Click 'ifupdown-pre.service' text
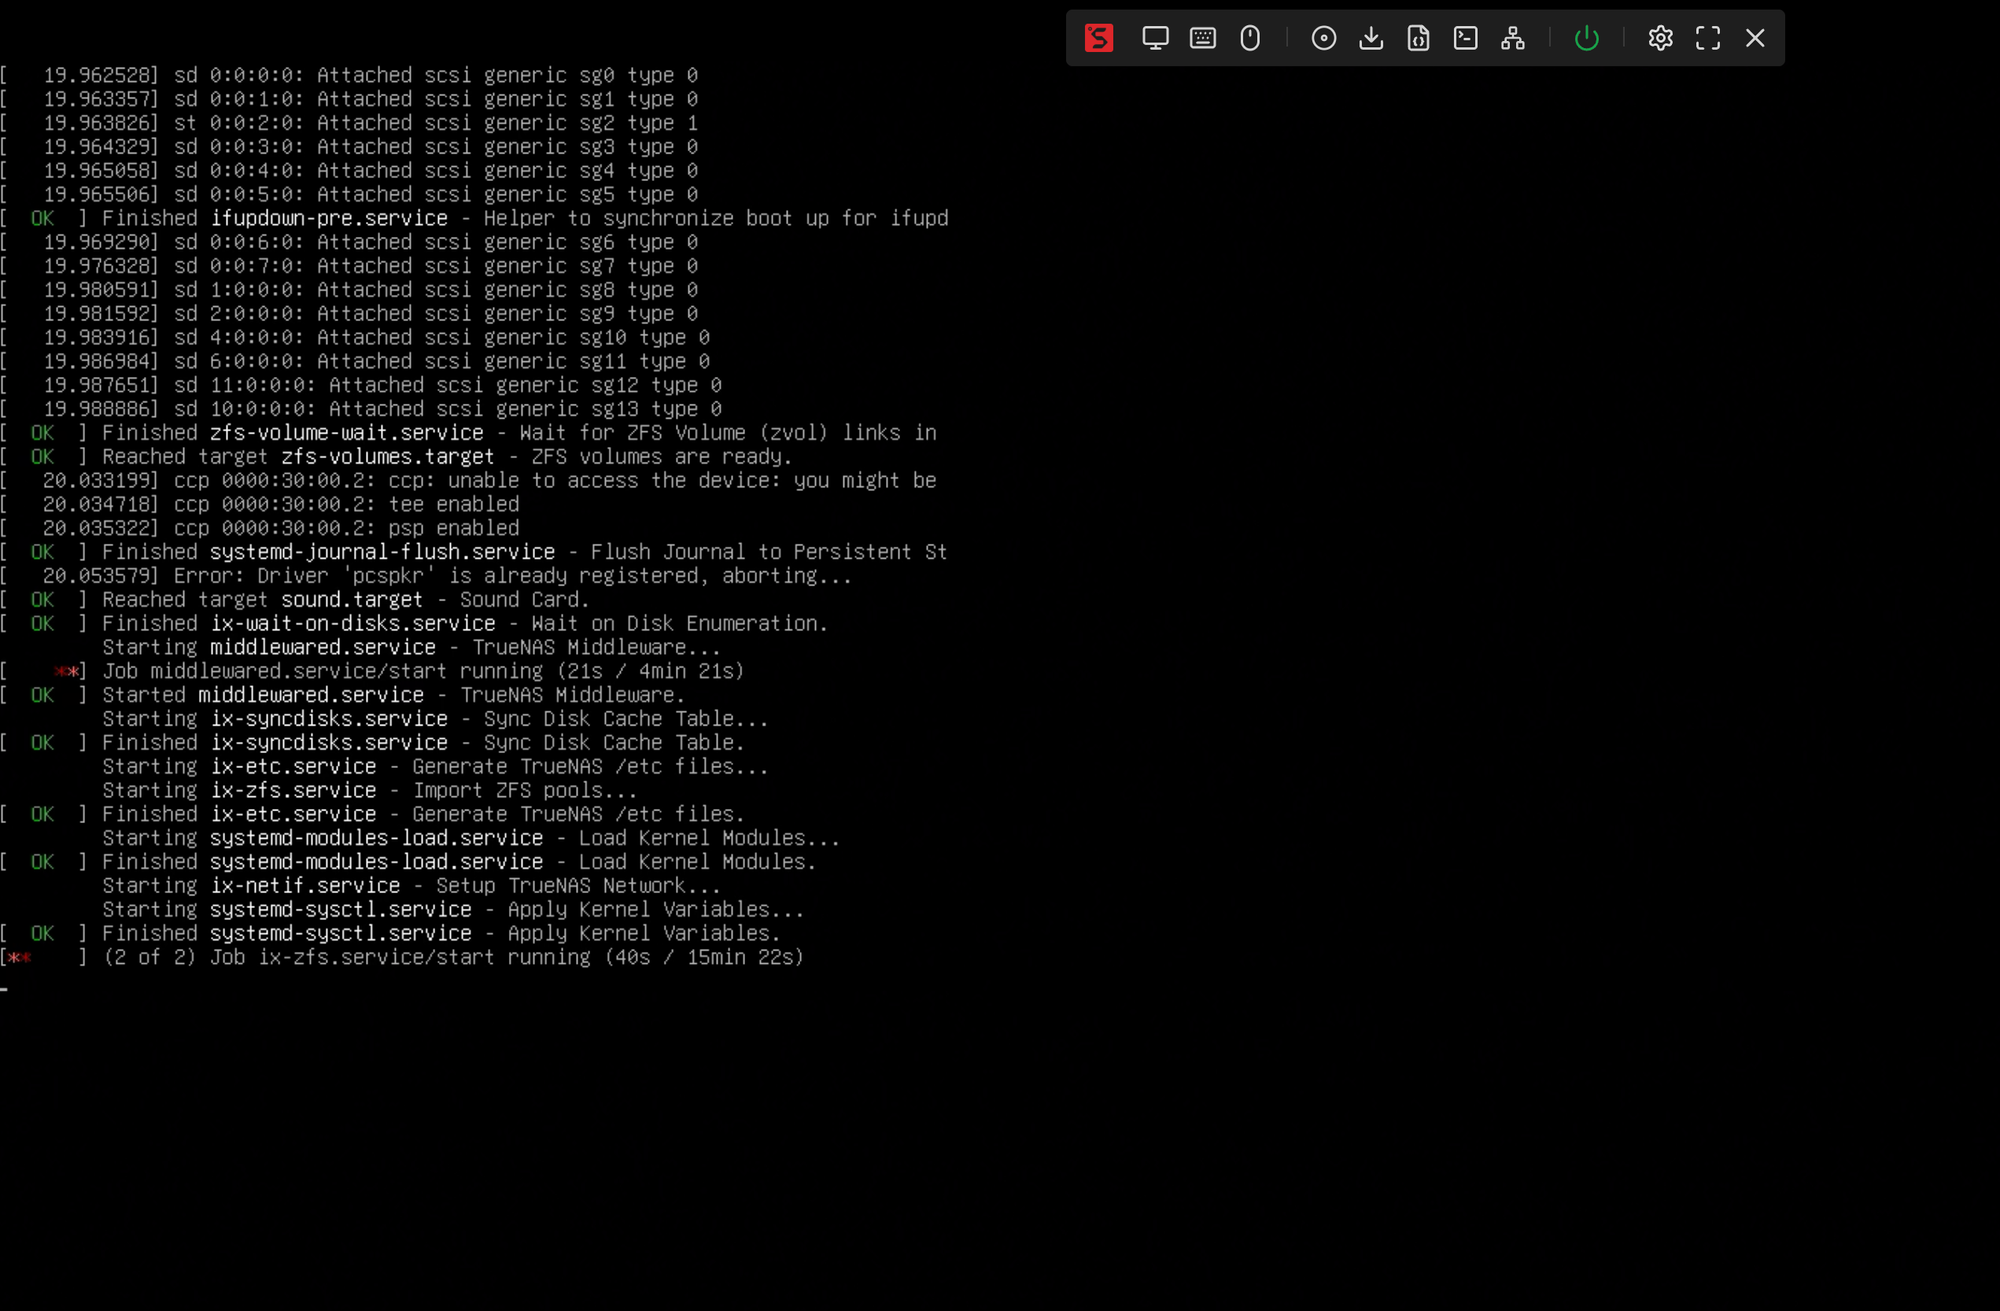This screenshot has width=2000, height=1311. [329, 218]
